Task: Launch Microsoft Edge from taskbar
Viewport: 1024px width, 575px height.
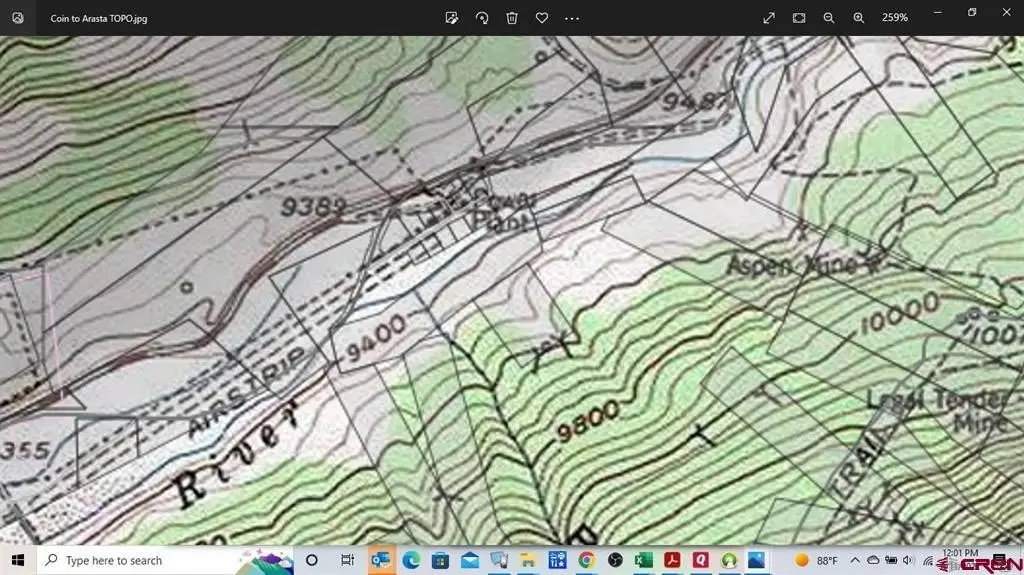Action: click(x=411, y=561)
